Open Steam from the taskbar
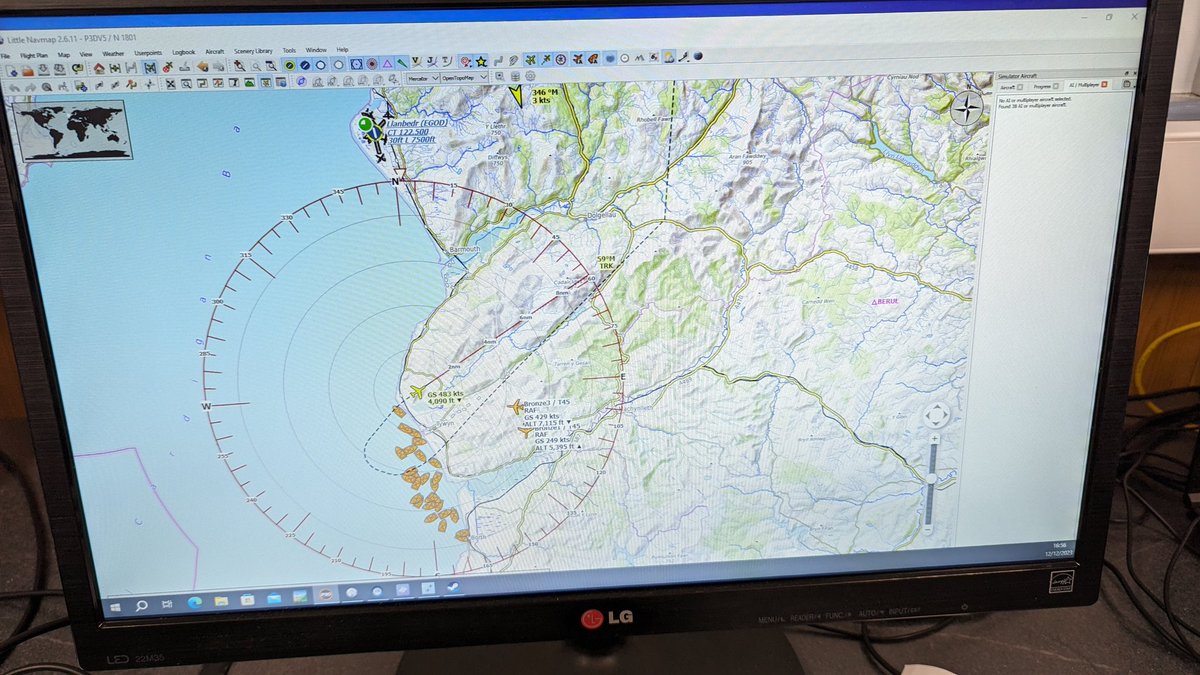 (453, 588)
